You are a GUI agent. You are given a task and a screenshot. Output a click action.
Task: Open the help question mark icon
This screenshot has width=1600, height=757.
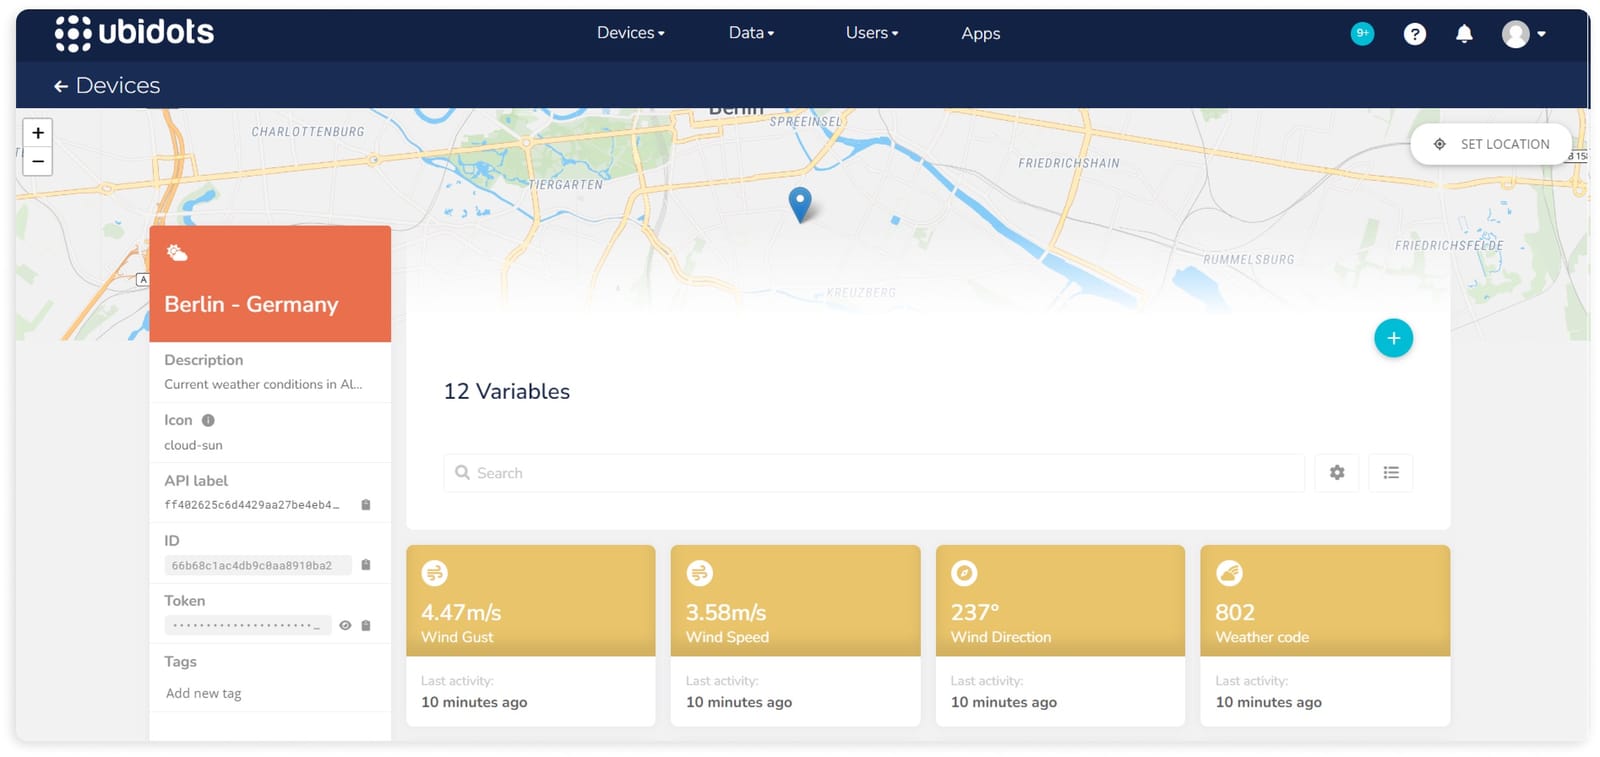(x=1414, y=34)
